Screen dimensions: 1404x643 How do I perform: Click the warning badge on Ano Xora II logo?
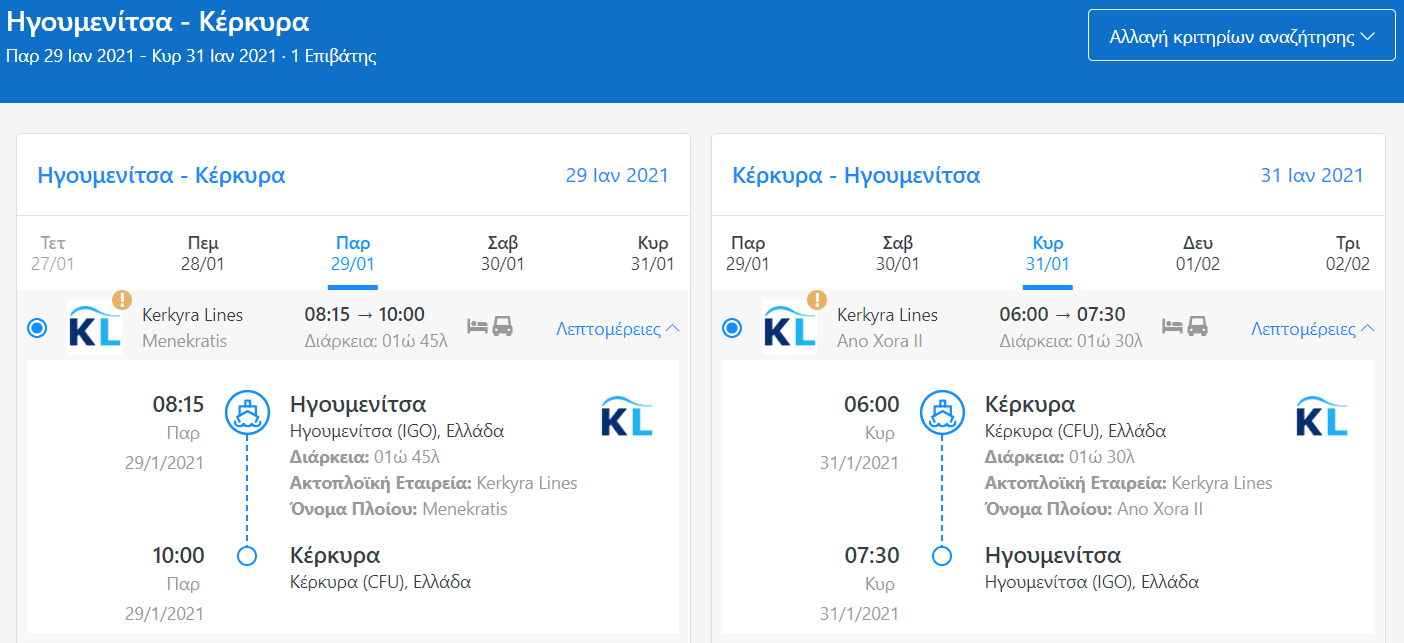coord(817,299)
